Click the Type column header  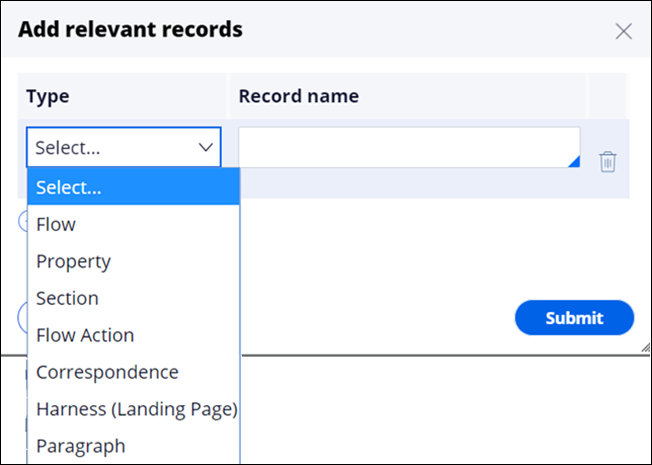[x=48, y=96]
